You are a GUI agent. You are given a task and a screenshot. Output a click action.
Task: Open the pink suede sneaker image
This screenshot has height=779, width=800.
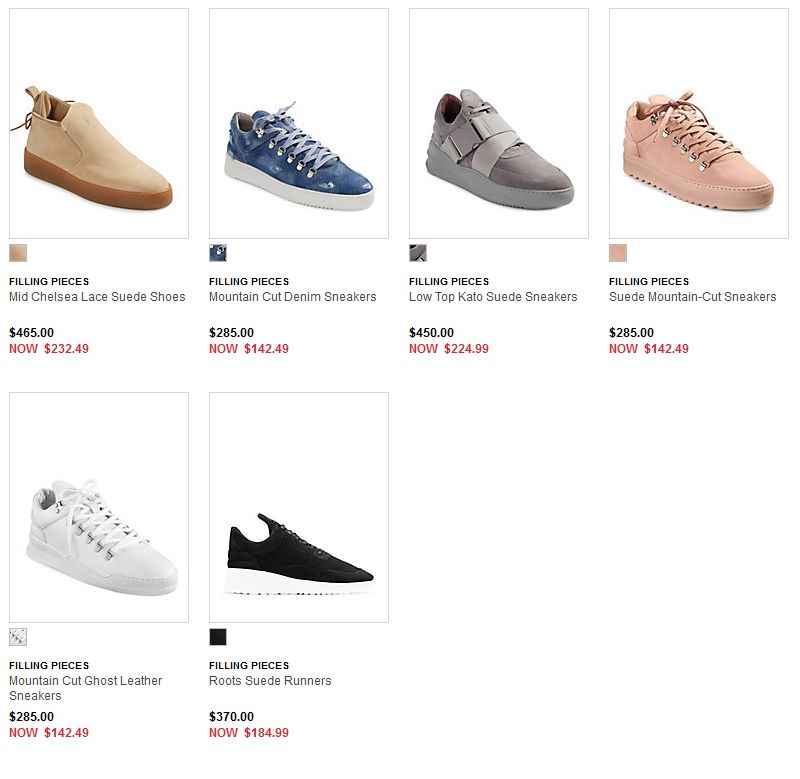[699, 123]
